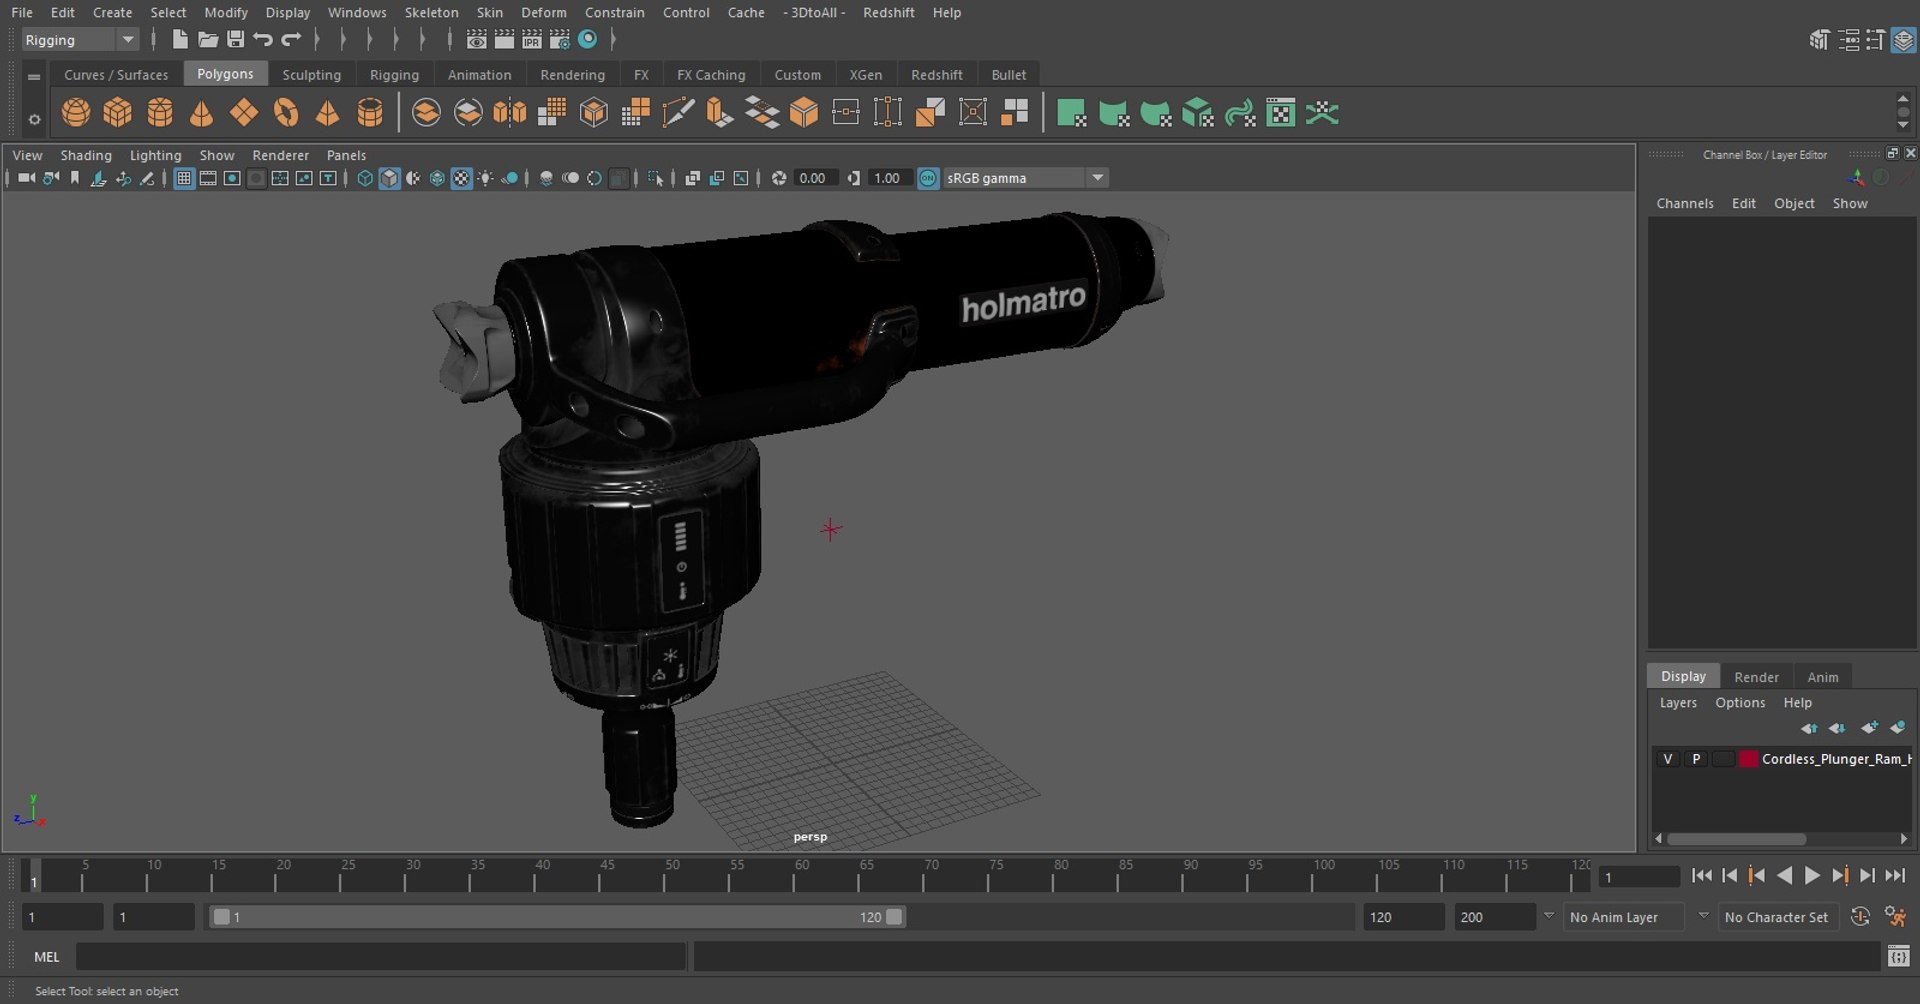Toggle the film gate display
1920x1004 pixels.
tap(208, 178)
